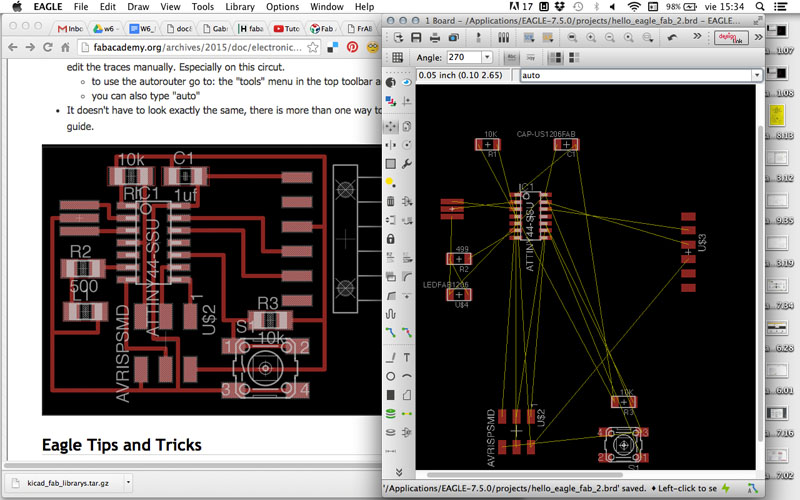The height and width of the screenshot is (500, 800).
Task: Select the Change wrench tool
Action: click(x=407, y=164)
